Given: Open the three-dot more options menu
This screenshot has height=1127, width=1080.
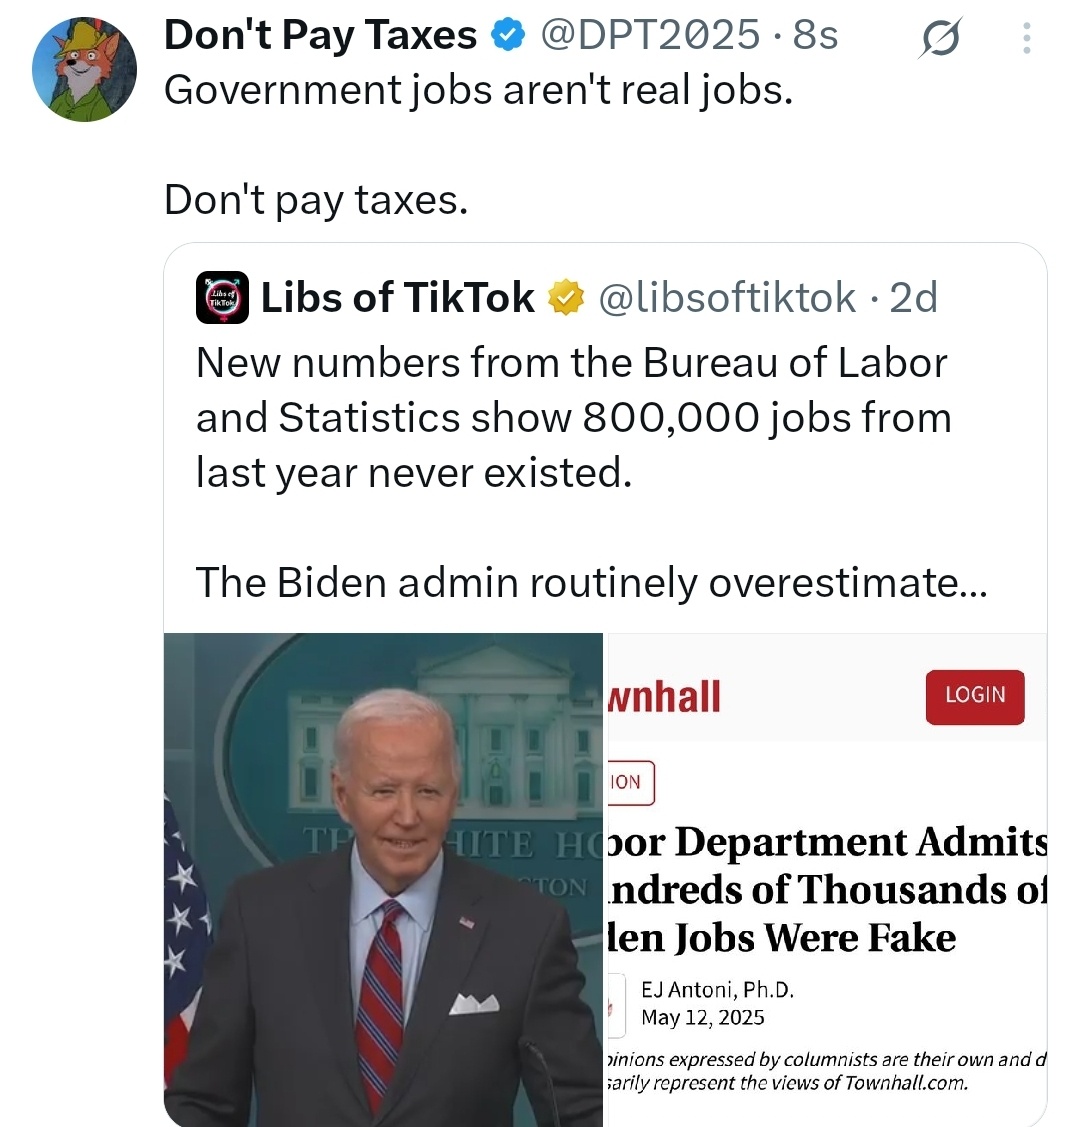Looking at the screenshot, I should click(1027, 38).
